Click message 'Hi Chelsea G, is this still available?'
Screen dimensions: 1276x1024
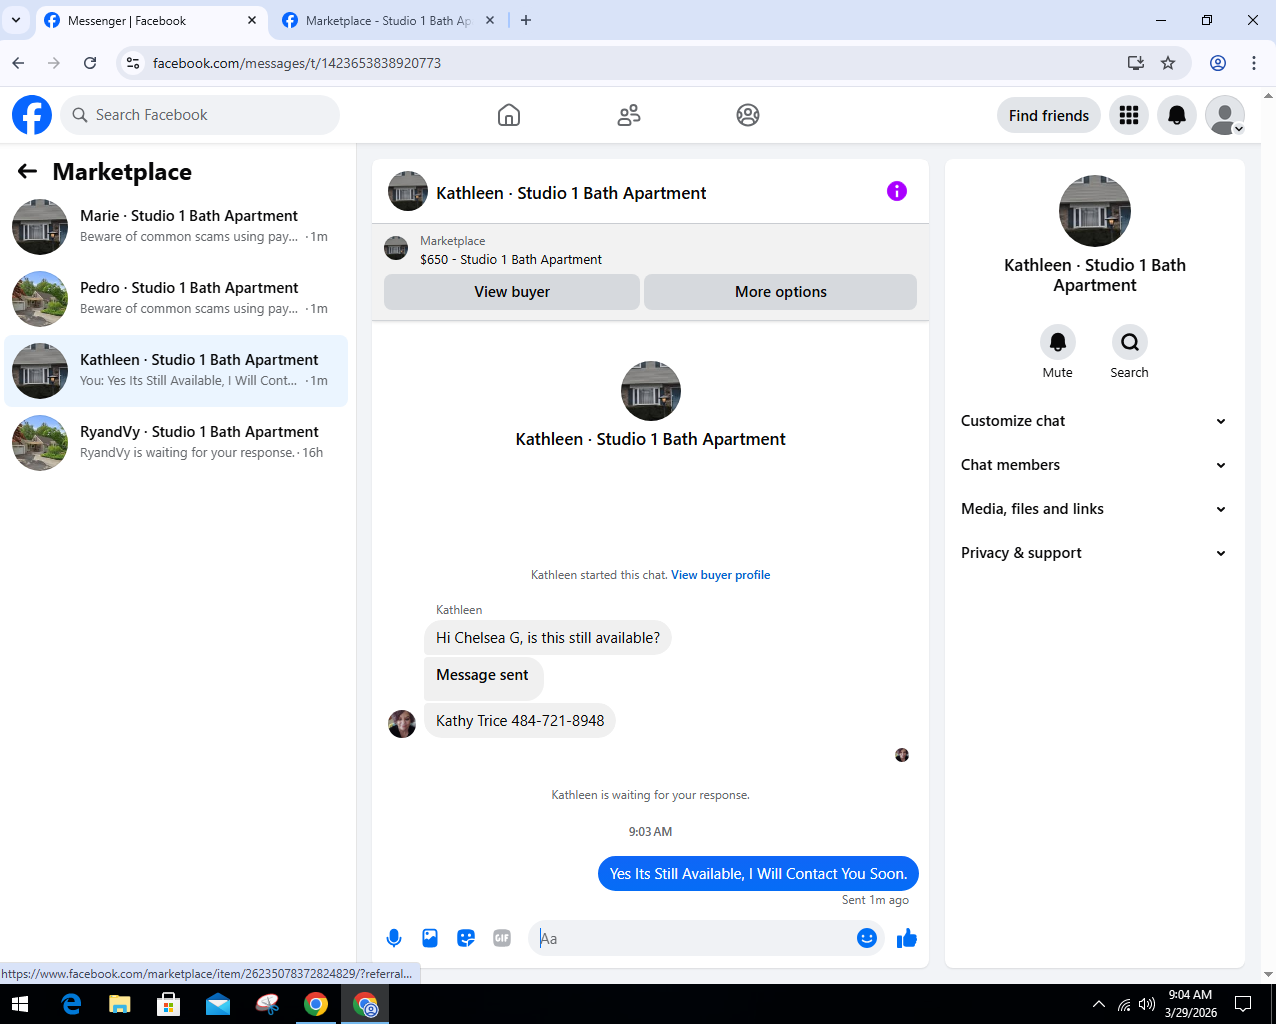tap(548, 638)
